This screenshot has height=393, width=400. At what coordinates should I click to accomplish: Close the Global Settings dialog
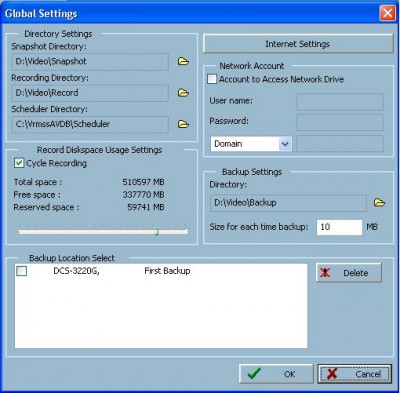coord(387,13)
